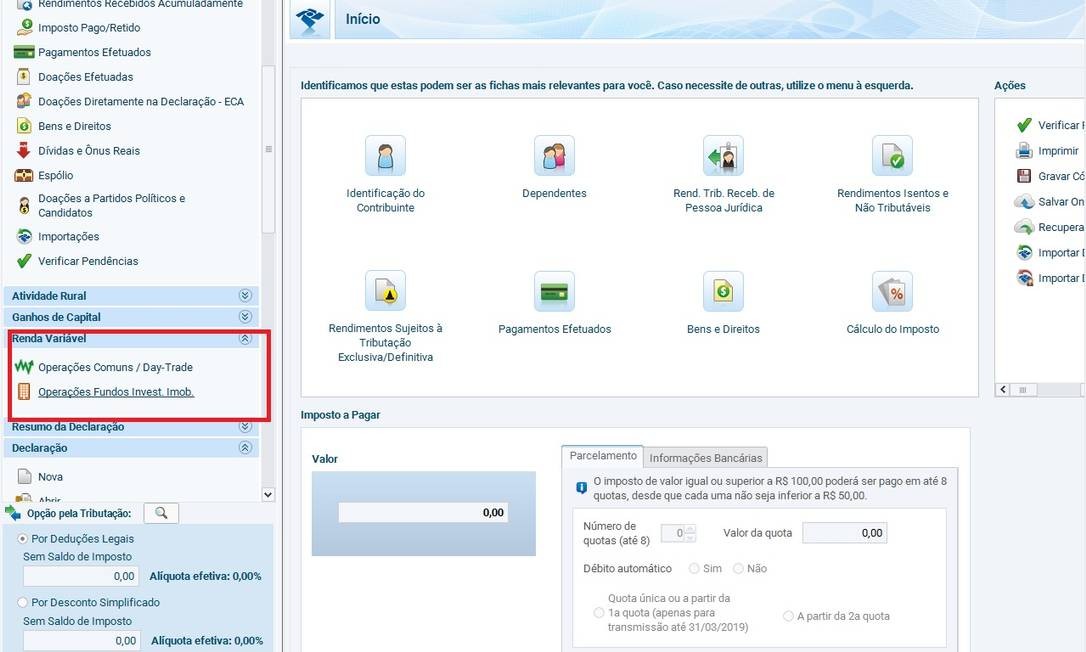Open the Pagamentos Efetuados card icon

pyautogui.click(x=554, y=291)
